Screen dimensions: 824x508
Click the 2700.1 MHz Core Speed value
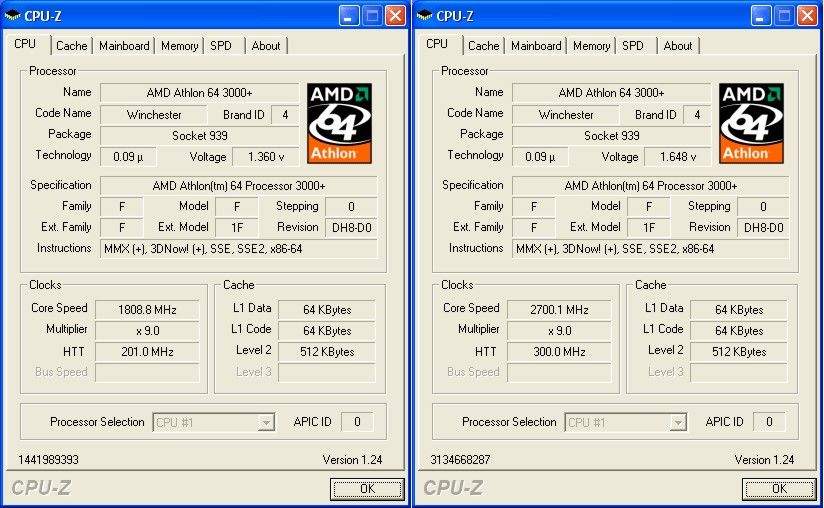click(x=559, y=310)
